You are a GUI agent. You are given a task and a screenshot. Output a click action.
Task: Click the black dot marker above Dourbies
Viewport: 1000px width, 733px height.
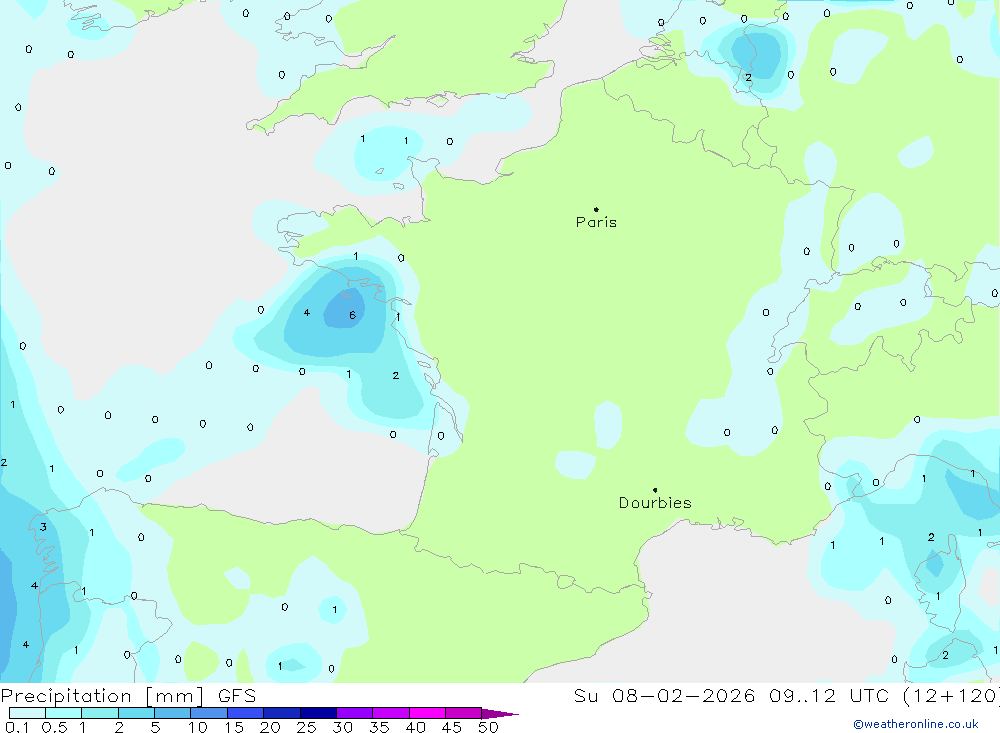pos(655,490)
